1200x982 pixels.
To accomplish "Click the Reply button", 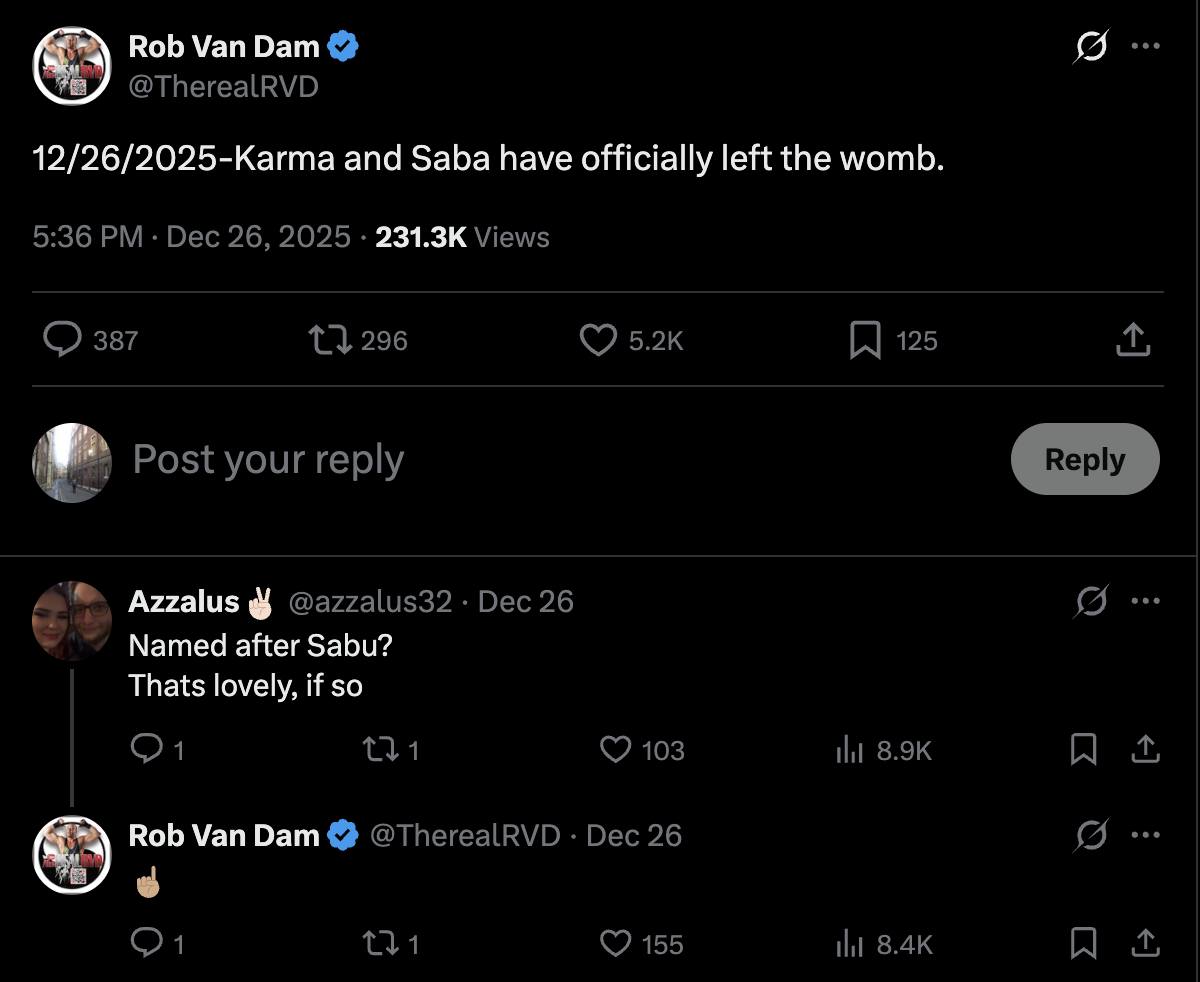I will click(1084, 459).
